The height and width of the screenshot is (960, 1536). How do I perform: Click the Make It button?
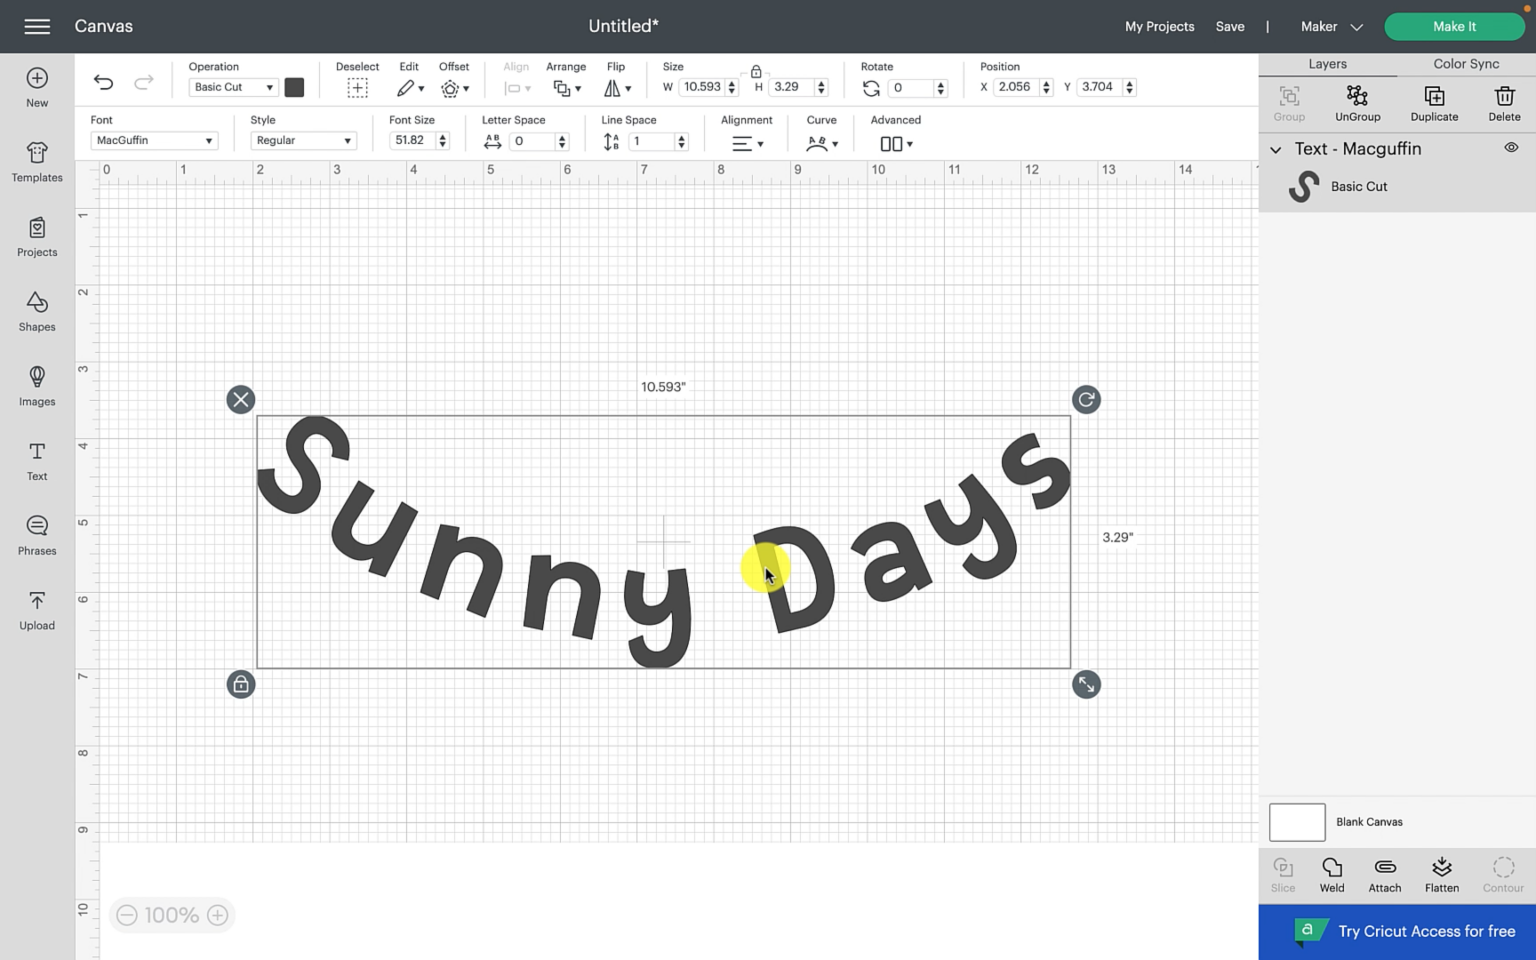[1454, 26]
